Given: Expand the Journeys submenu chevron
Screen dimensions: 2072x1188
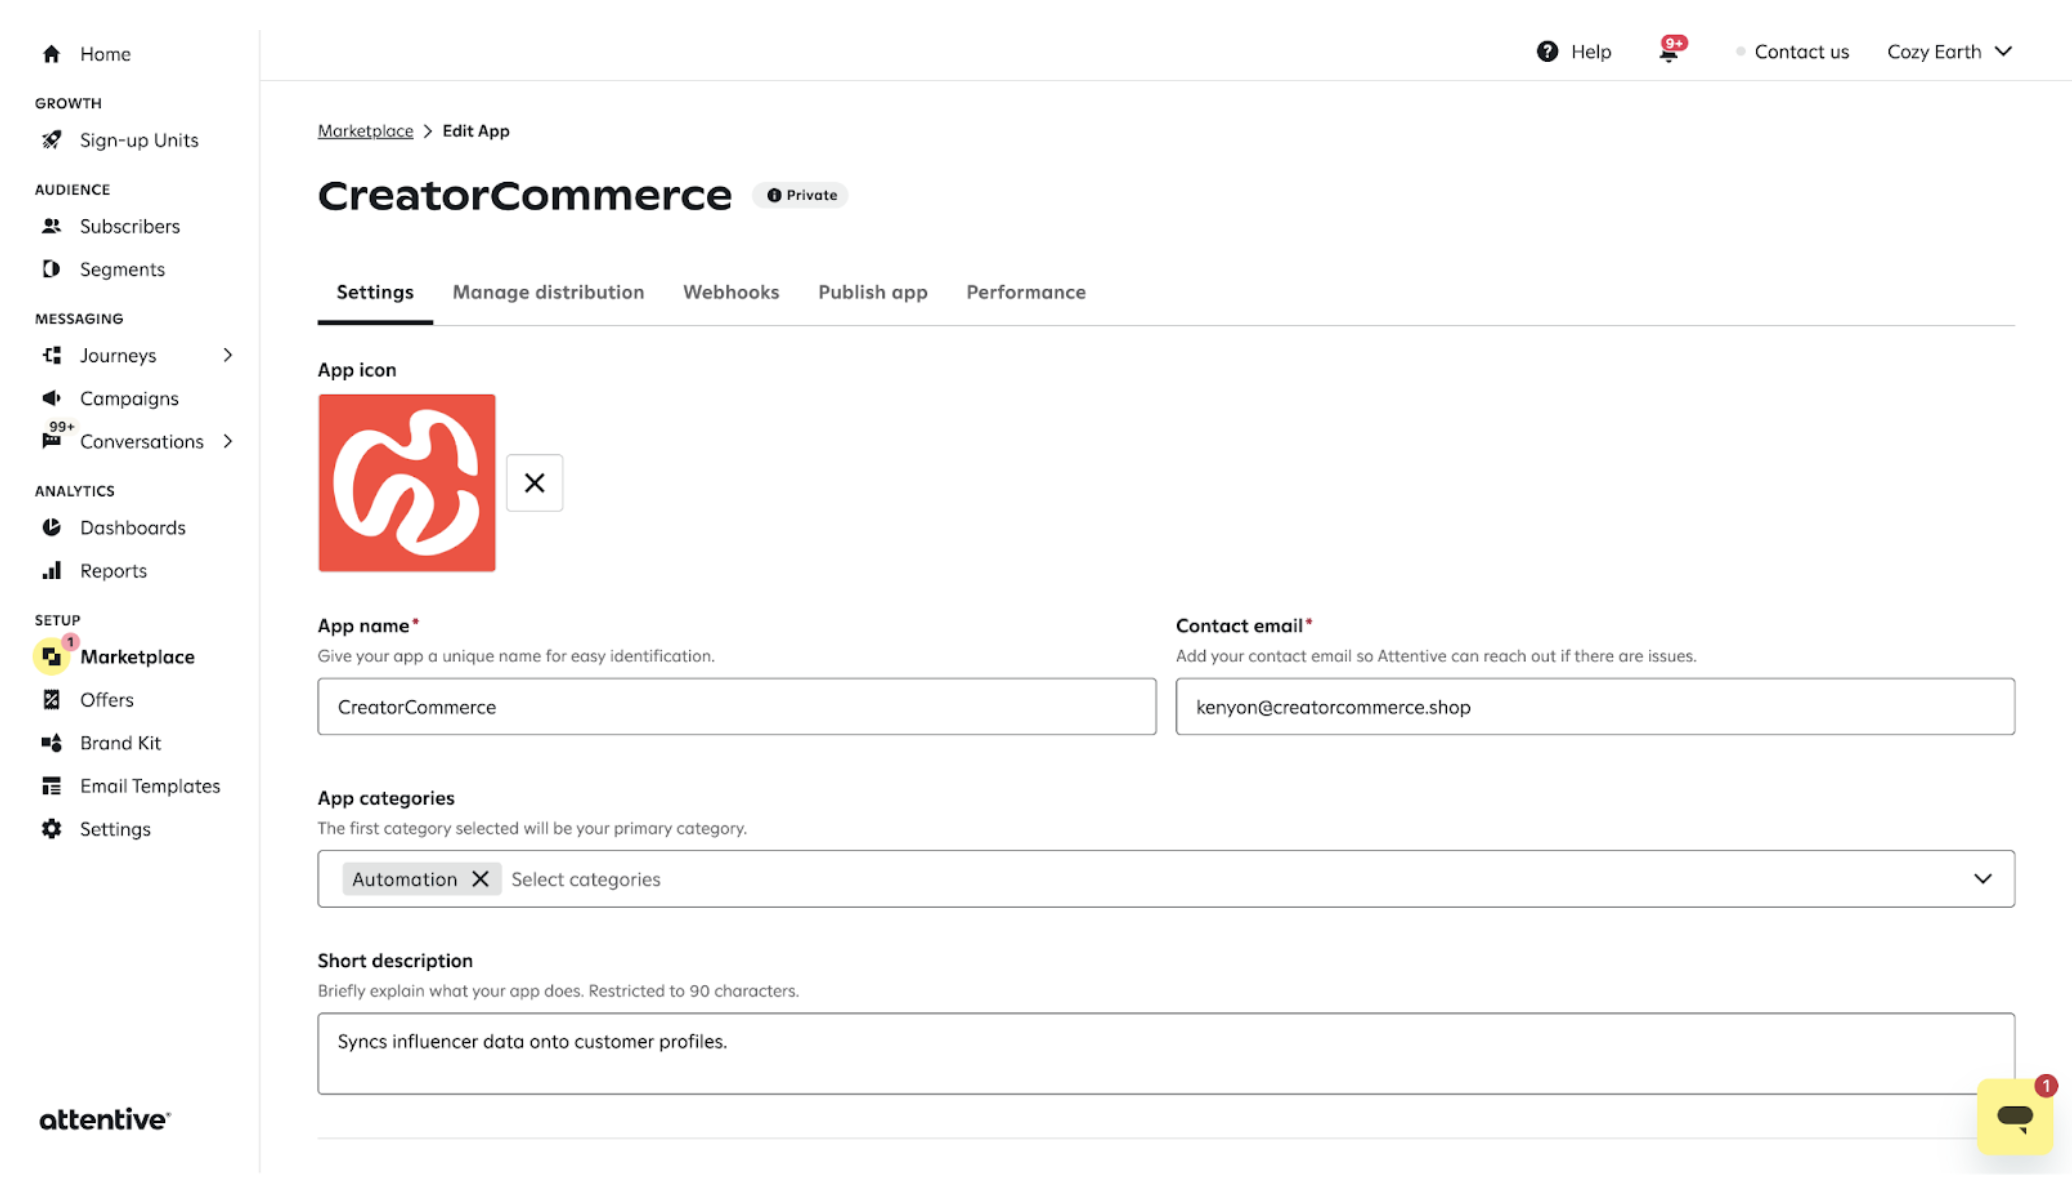Looking at the screenshot, I should click(228, 355).
